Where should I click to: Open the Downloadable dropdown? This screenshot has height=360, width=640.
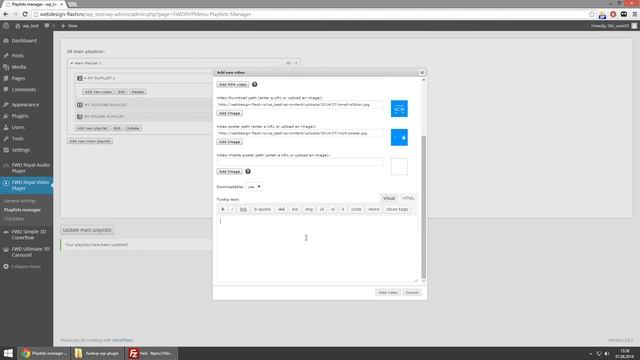click(x=254, y=187)
